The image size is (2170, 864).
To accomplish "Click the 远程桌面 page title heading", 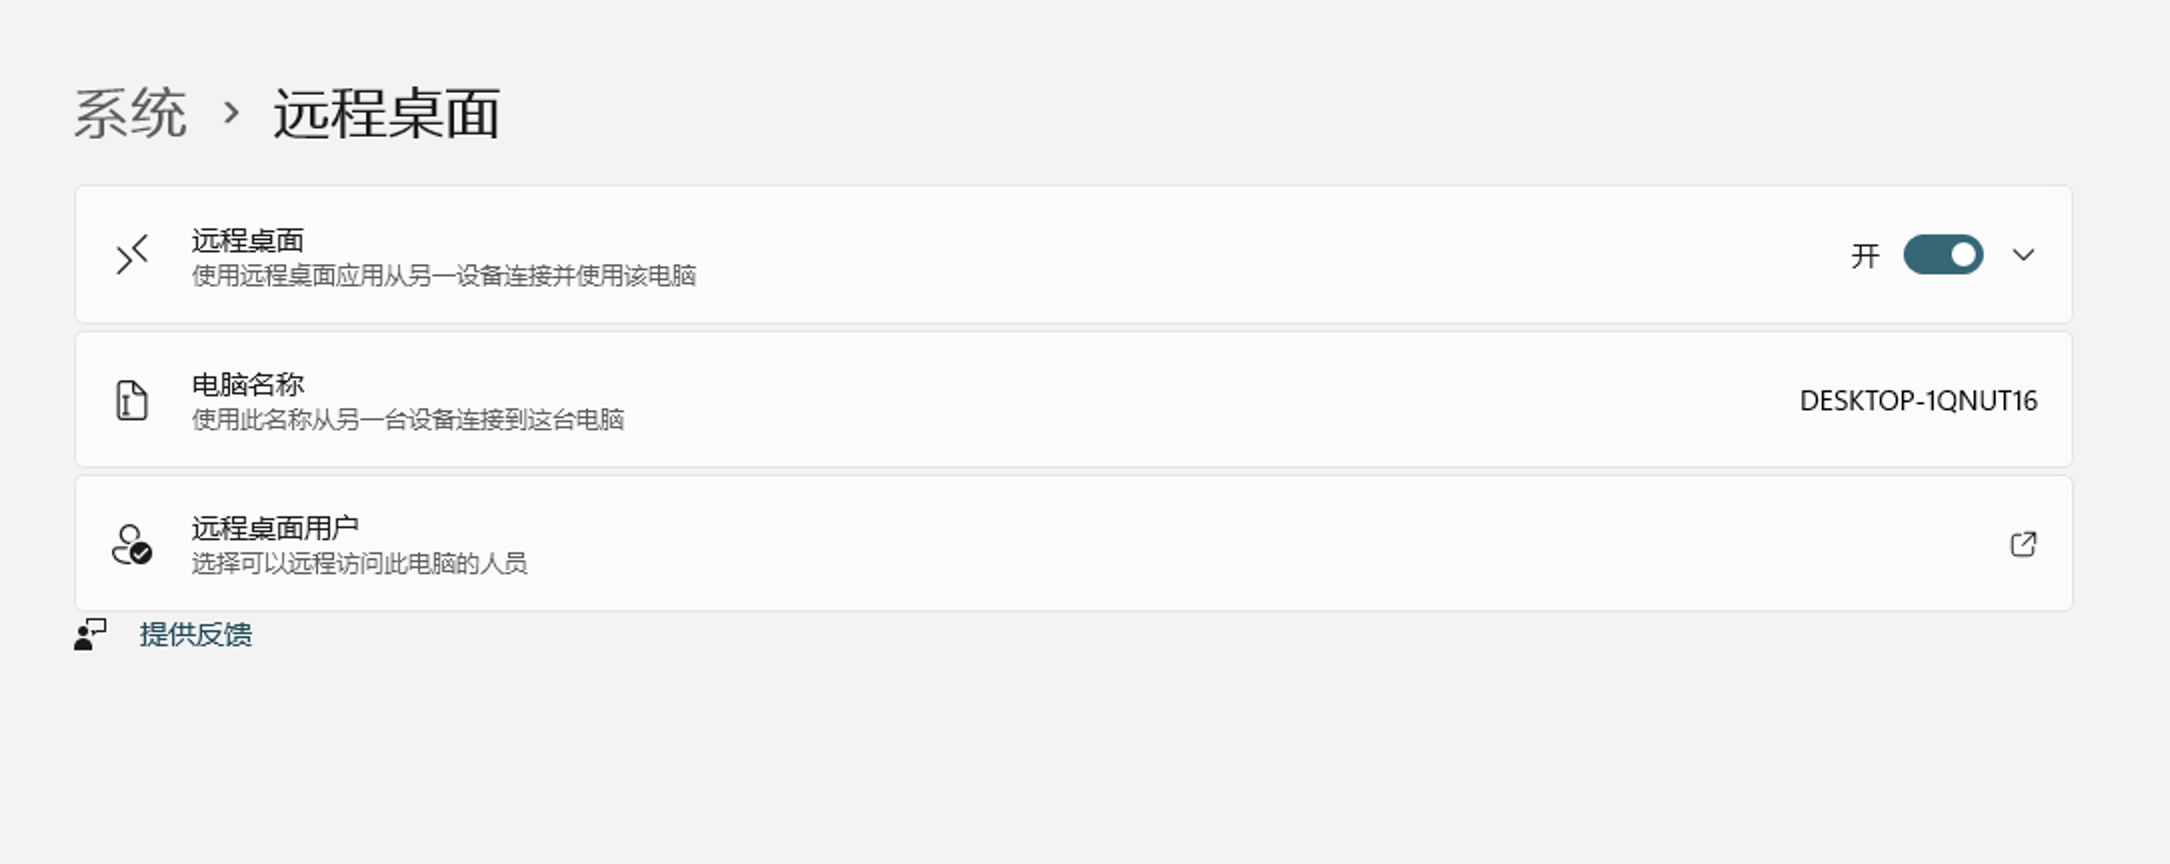I will (x=386, y=113).
